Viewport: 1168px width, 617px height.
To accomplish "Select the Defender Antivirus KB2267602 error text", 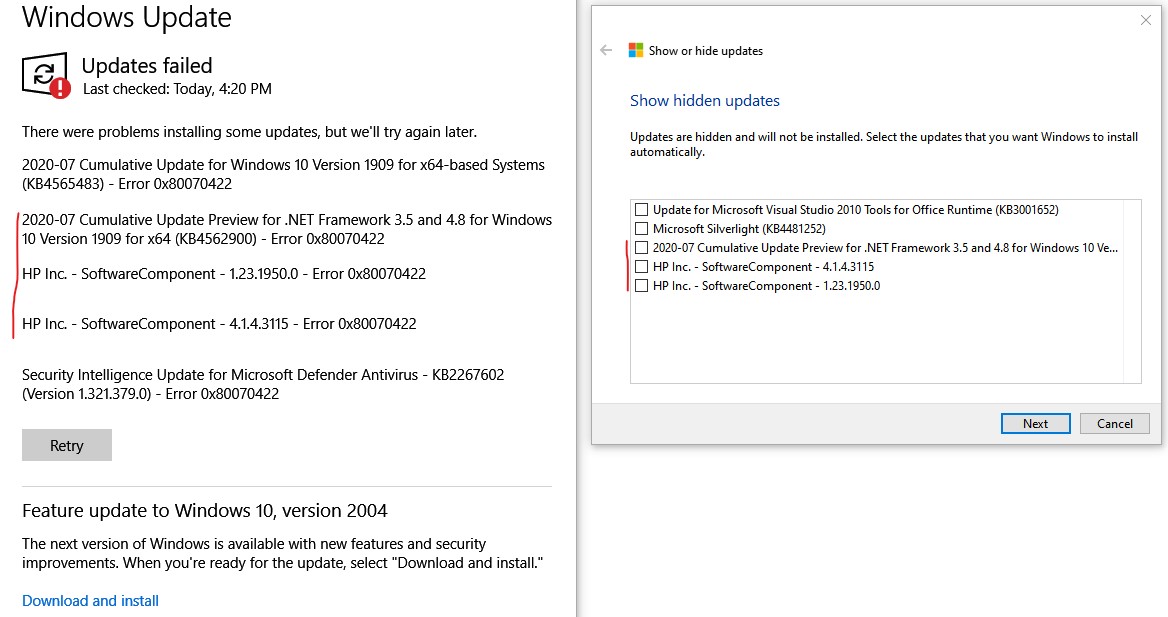I will click(263, 384).
